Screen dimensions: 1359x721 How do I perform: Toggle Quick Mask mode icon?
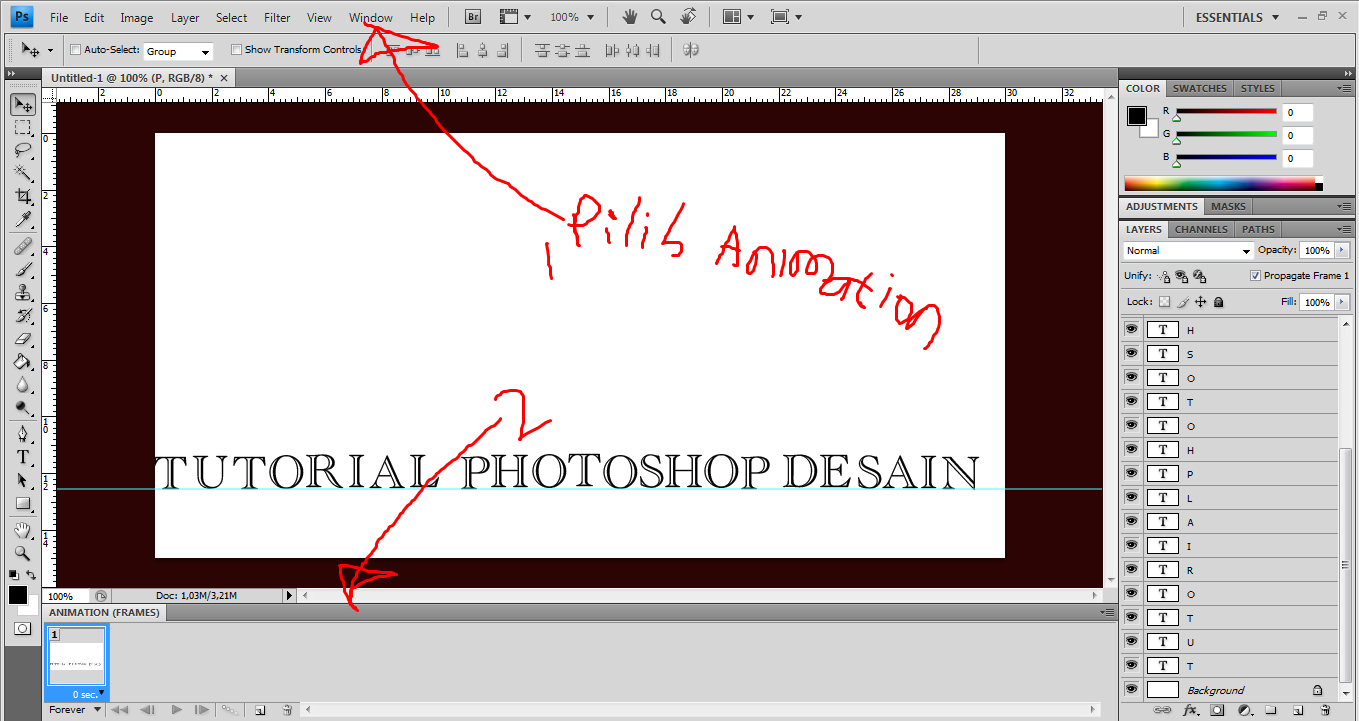click(x=22, y=629)
